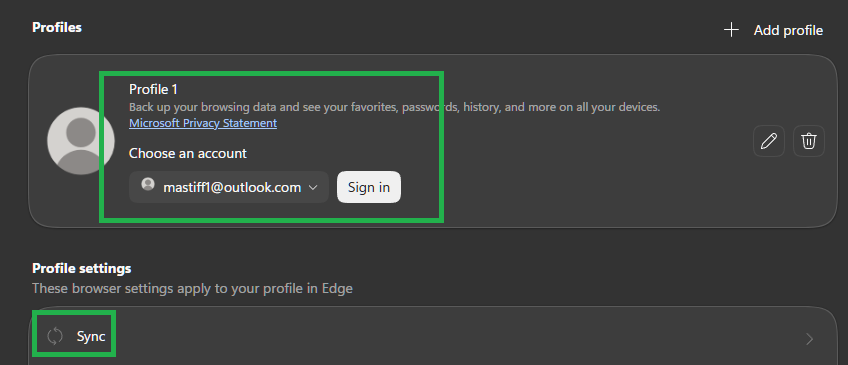848x365 pixels.
Task: Click the pencil edit profile icon
Action: pyautogui.click(x=768, y=141)
